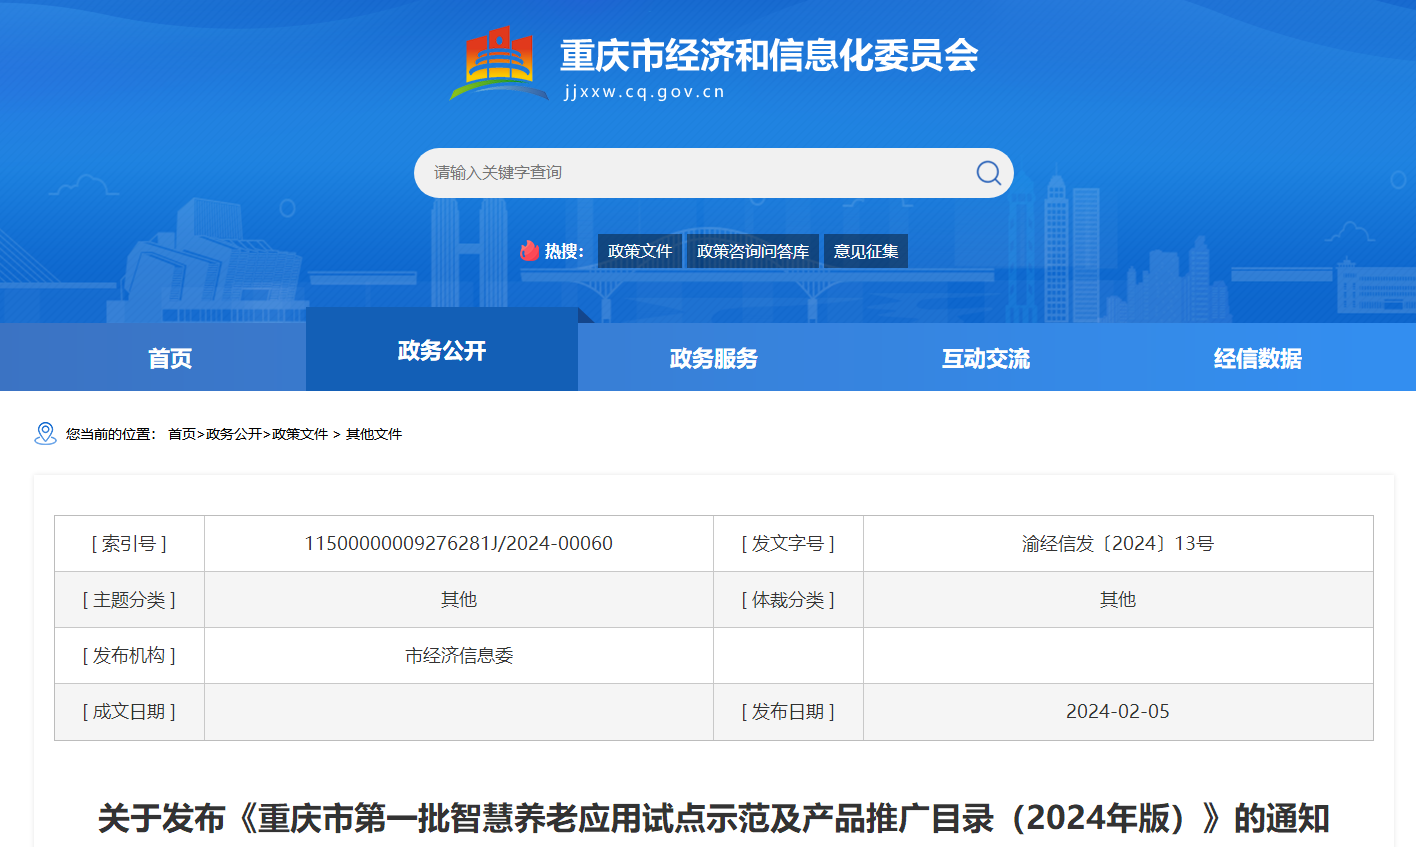This screenshot has height=847, width=1416.
Task: Open the 政务公开 section
Action: [x=442, y=348]
